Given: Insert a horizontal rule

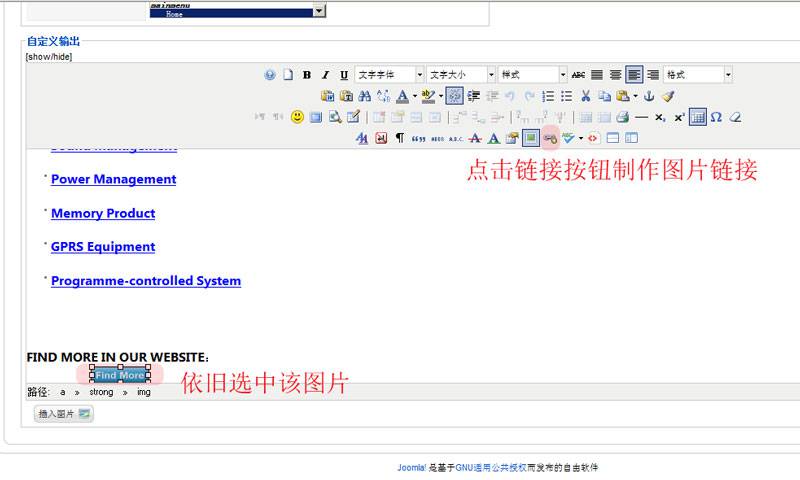Looking at the screenshot, I should 641,117.
